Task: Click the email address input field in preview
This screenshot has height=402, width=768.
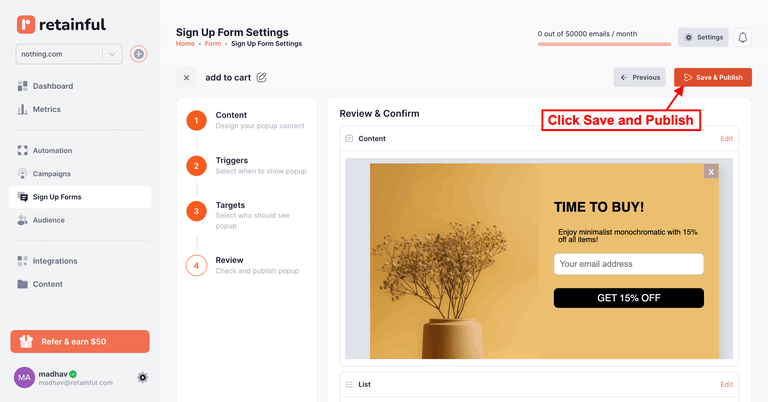Action: pyautogui.click(x=628, y=264)
